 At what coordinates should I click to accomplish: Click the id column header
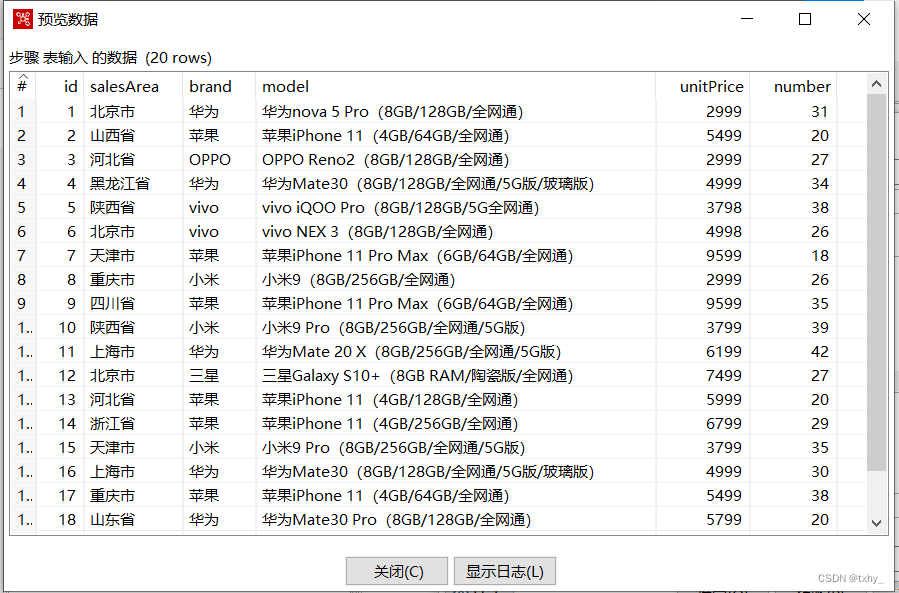coord(68,86)
